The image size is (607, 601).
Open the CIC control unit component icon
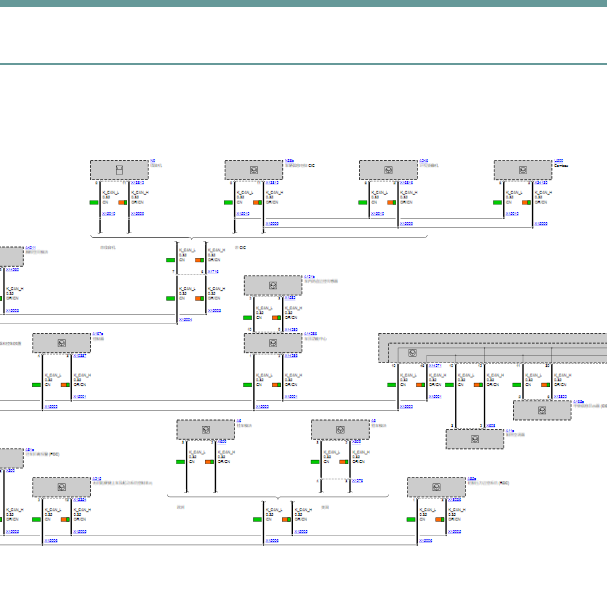(254, 170)
